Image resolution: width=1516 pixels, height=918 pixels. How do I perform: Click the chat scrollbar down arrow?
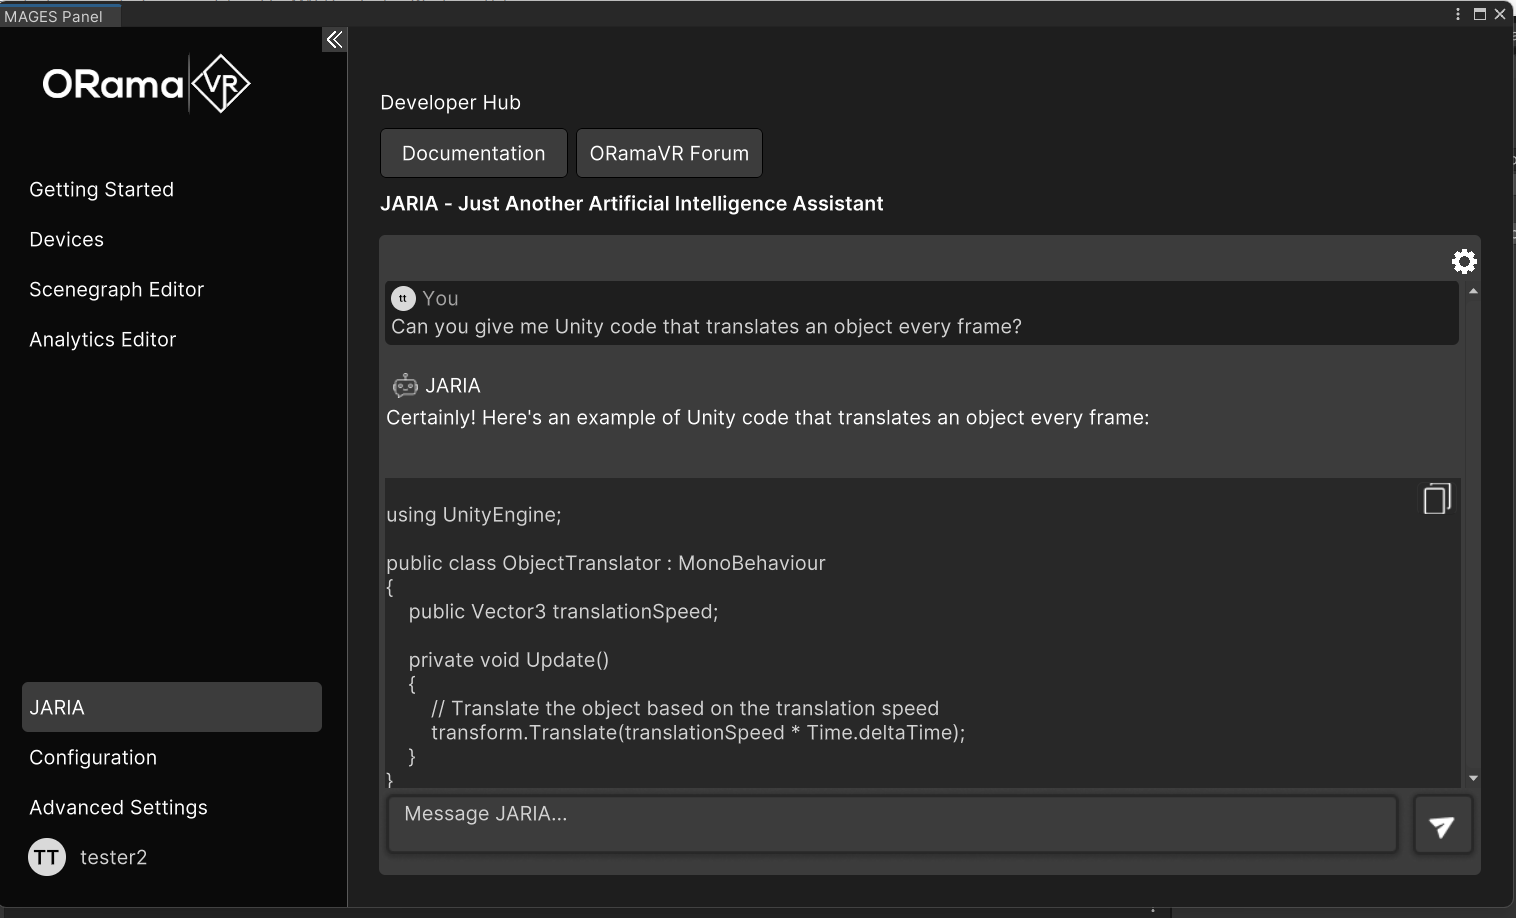pyautogui.click(x=1473, y=778)
